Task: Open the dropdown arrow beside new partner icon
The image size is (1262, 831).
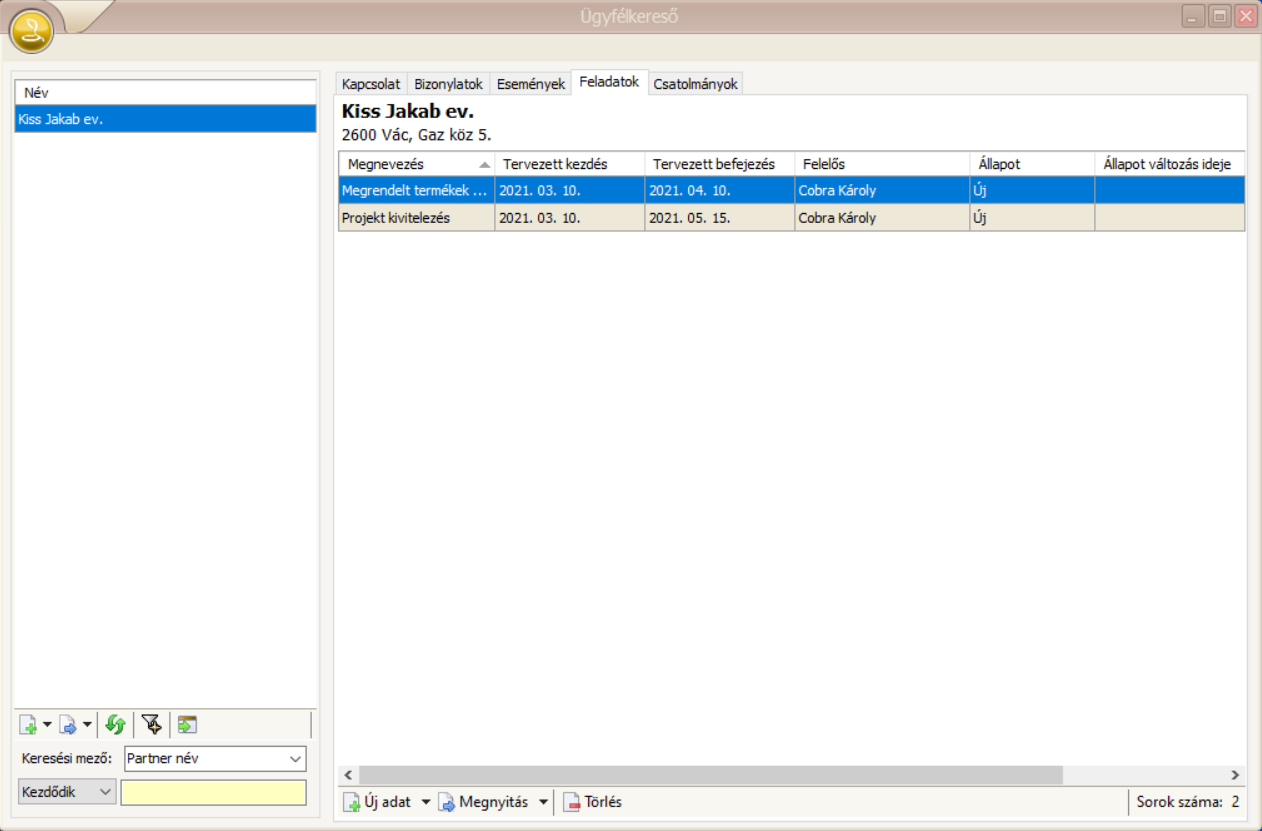Action: click(x=47, y=725)
